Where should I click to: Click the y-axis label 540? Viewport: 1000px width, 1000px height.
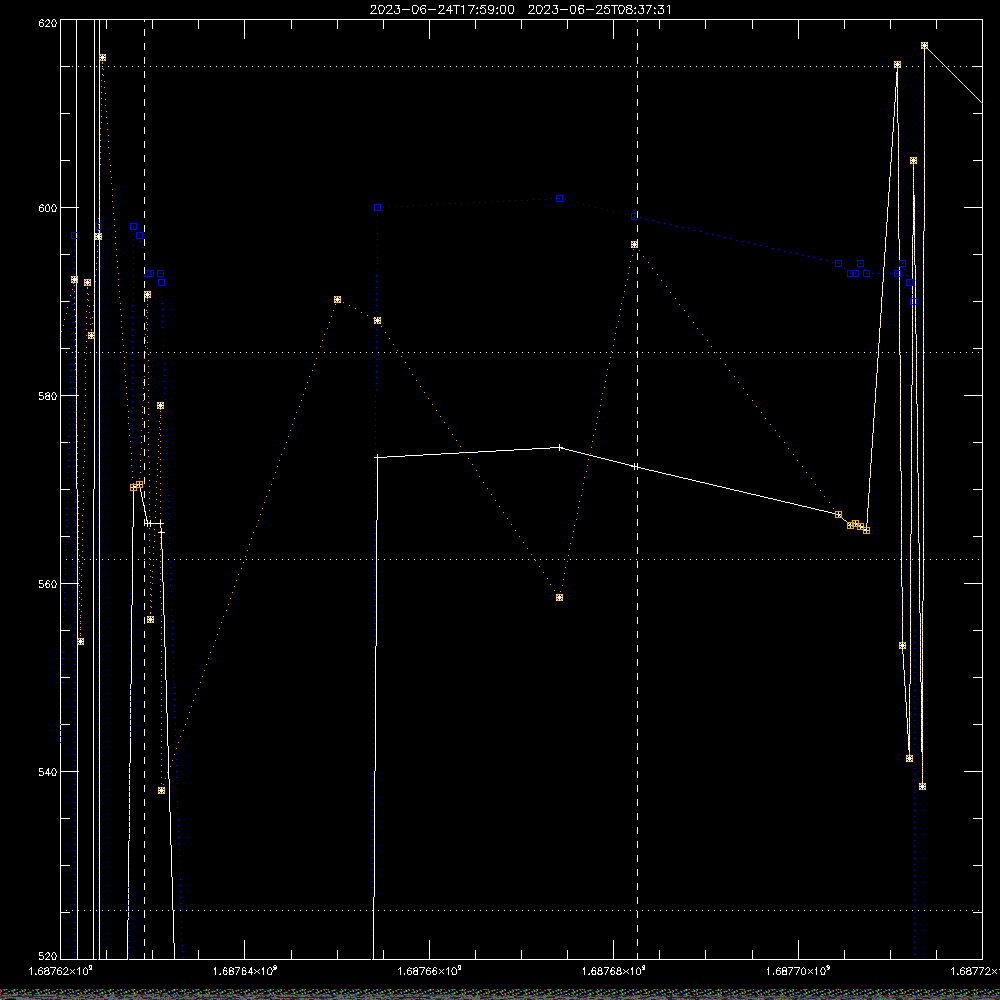tap(48, 772)
